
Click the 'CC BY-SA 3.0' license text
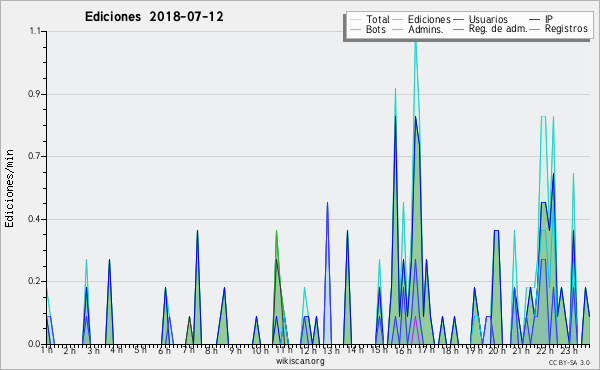[x=569, y=362]
